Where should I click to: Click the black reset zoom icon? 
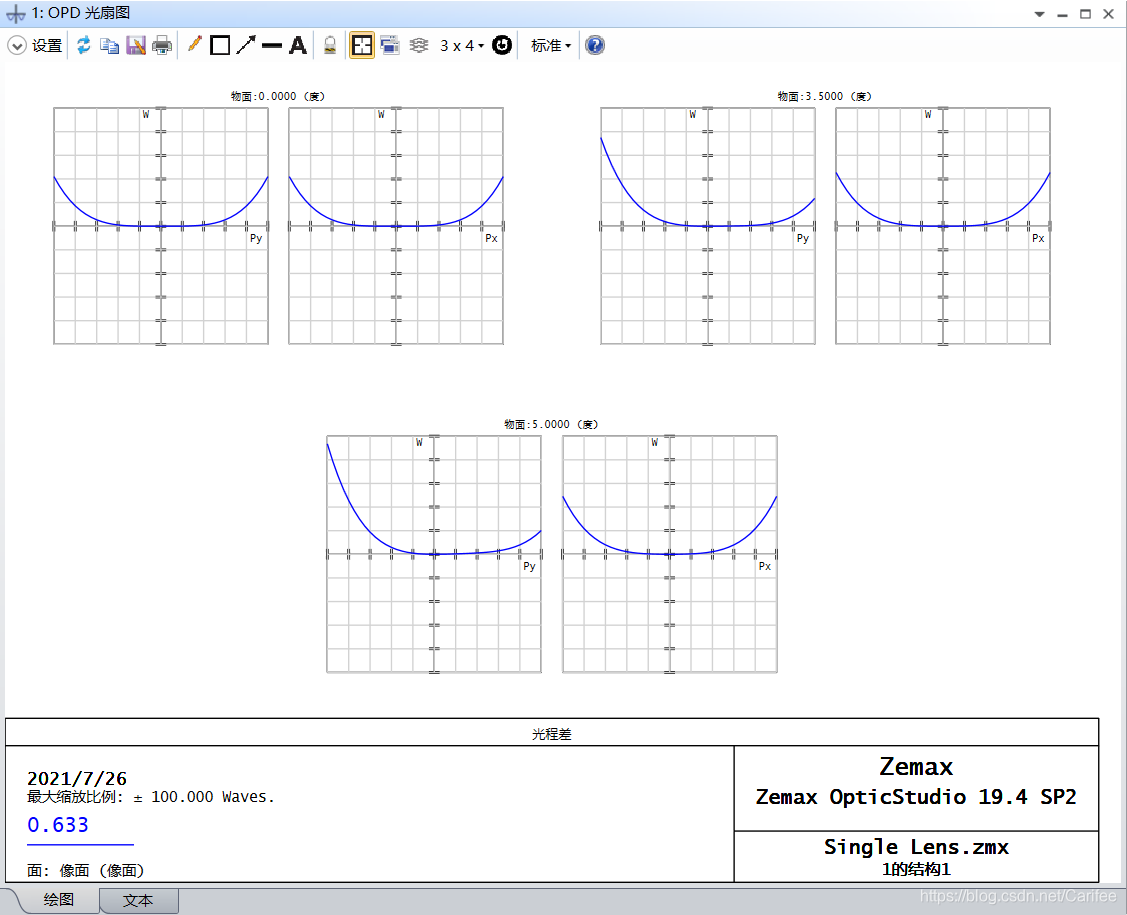pyautogui.click(x=502, y=45)
